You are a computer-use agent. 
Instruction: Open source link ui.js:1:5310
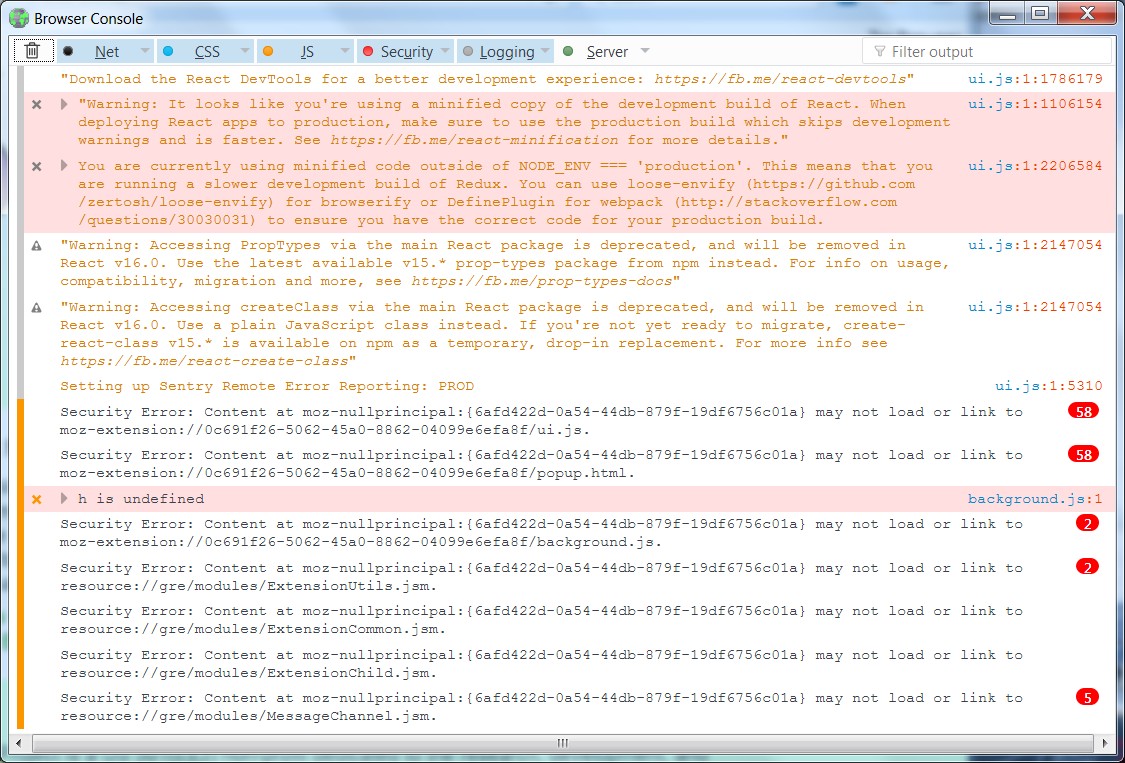[x=1048, y=386]
